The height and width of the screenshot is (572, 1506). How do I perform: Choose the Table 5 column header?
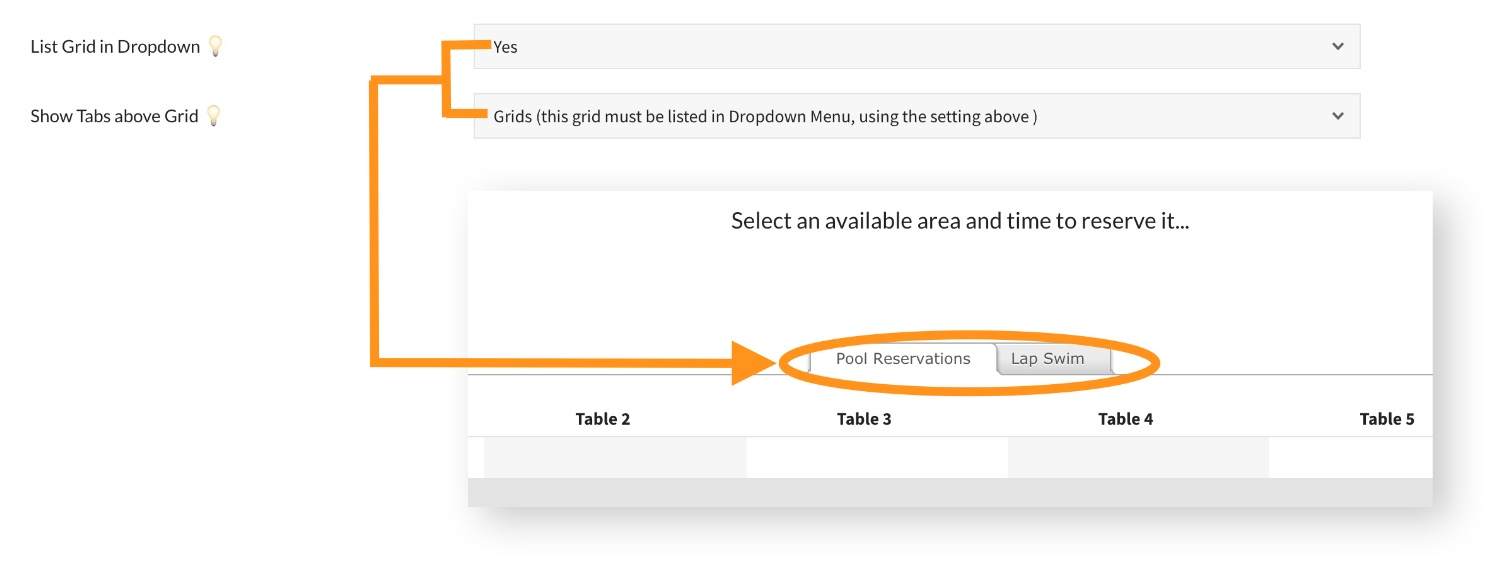click(x=1386, y=419)
